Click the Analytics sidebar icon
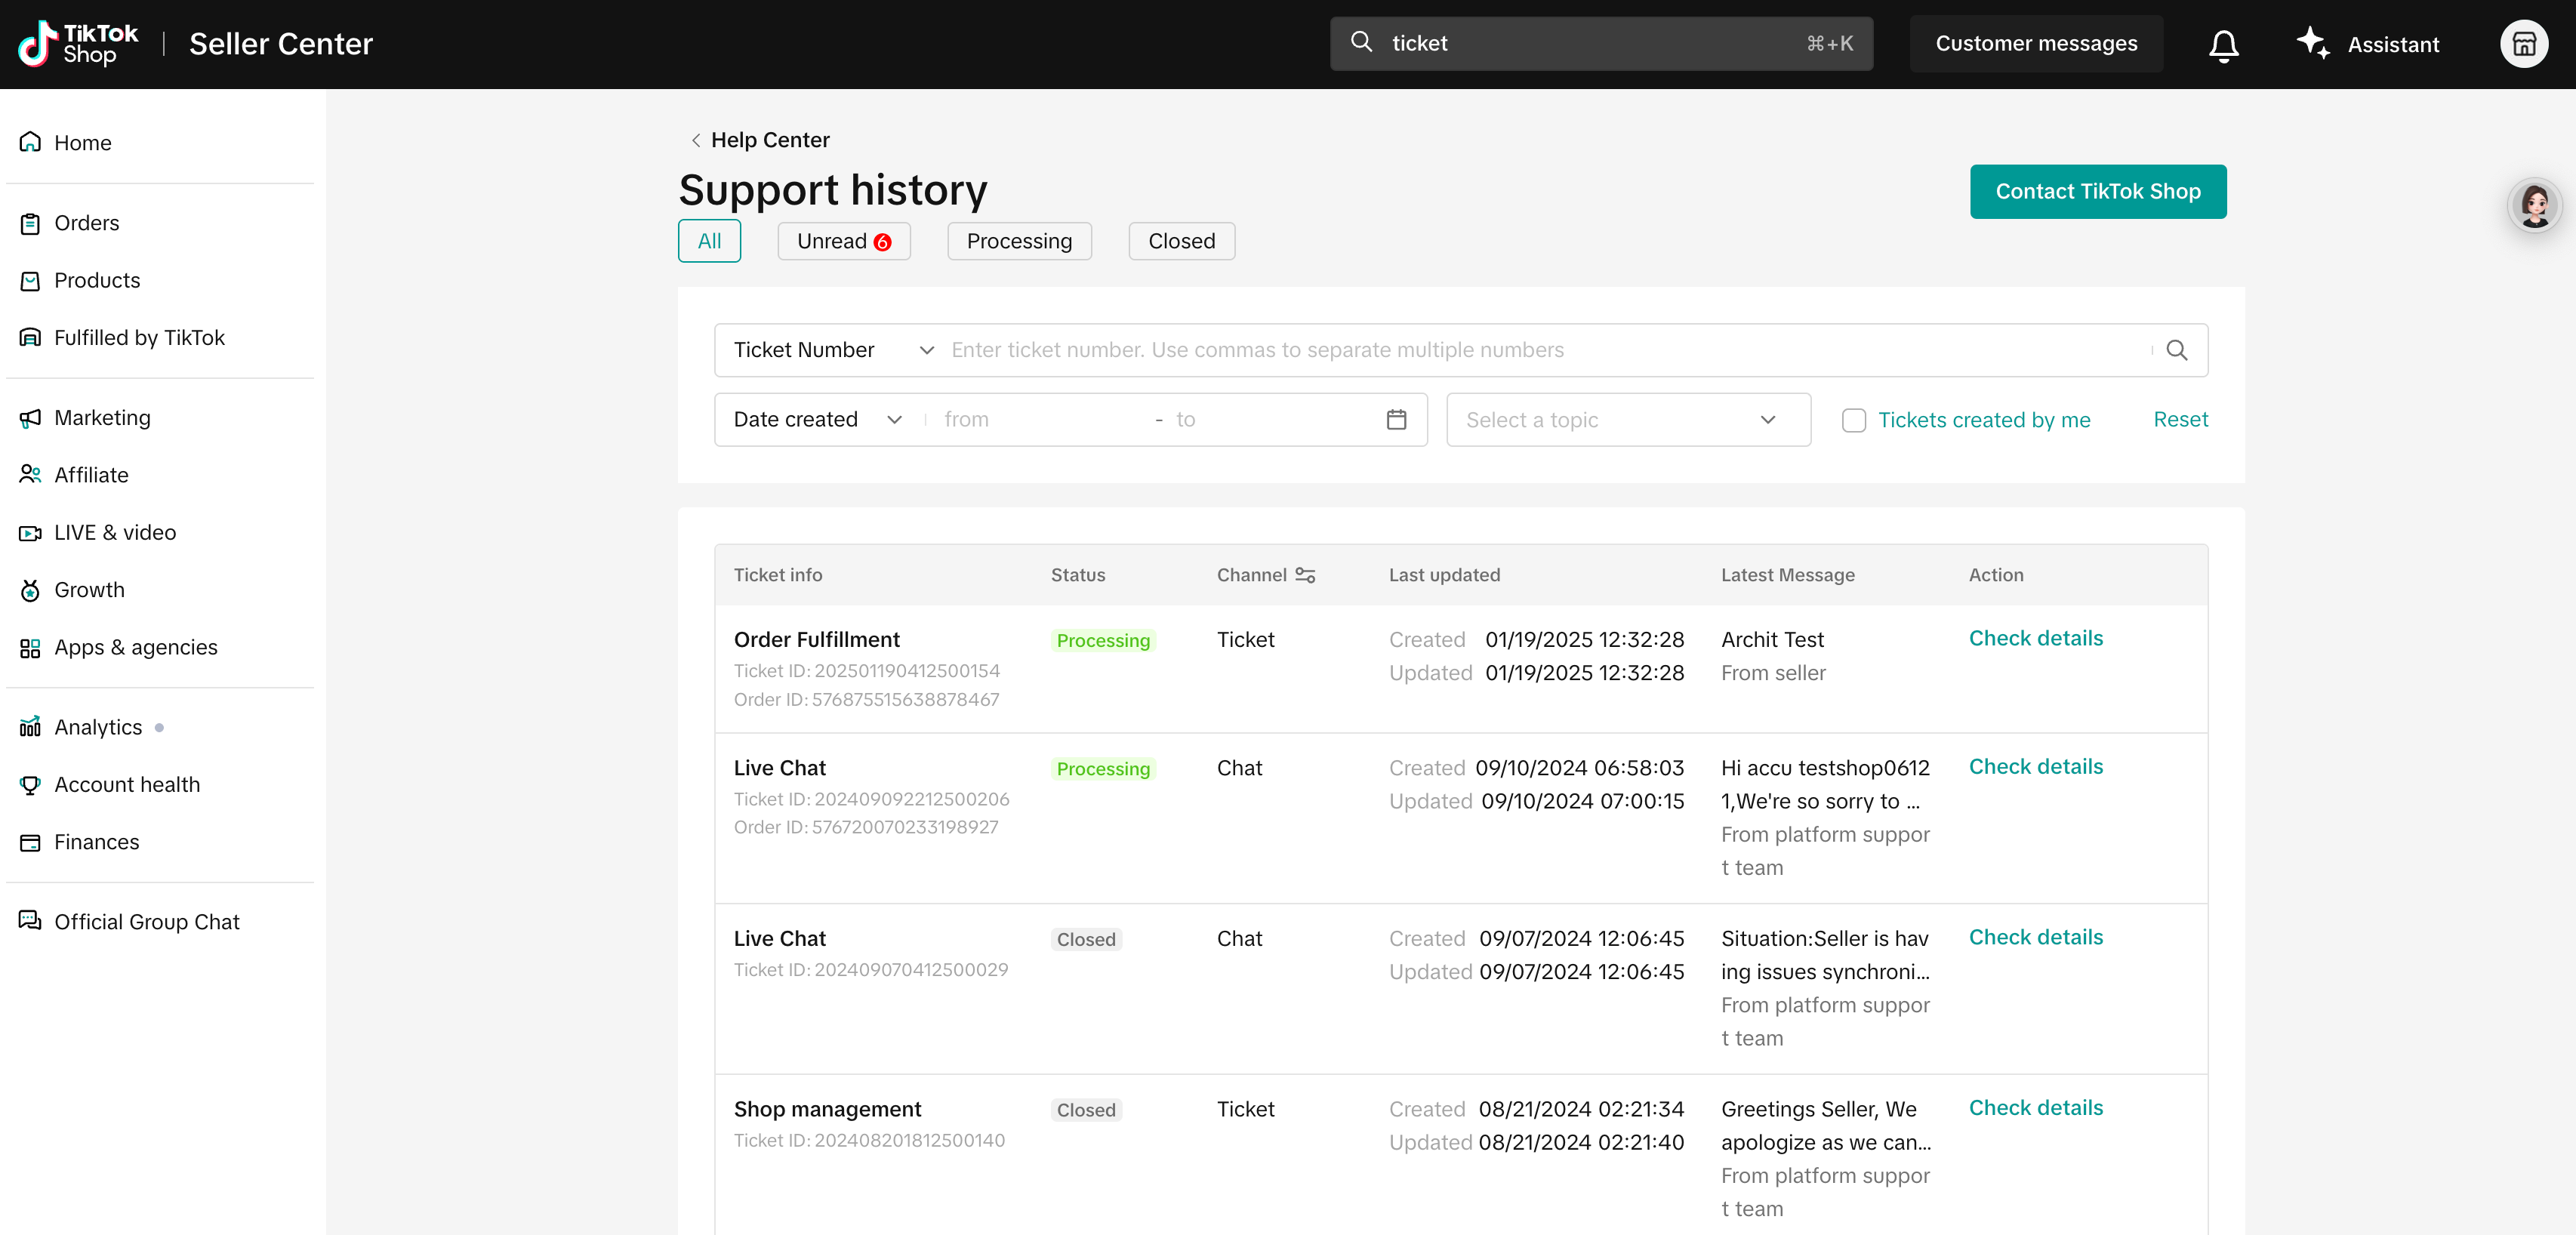Screen dimensions: 2576x1235 click(x=30, y=727)
